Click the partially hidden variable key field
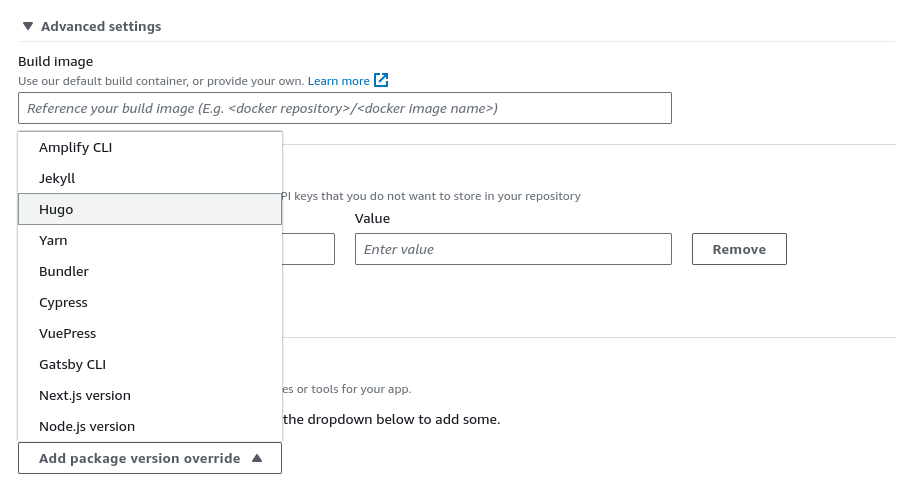This screenshot has width=912, height=494. [x=308, y=250]
